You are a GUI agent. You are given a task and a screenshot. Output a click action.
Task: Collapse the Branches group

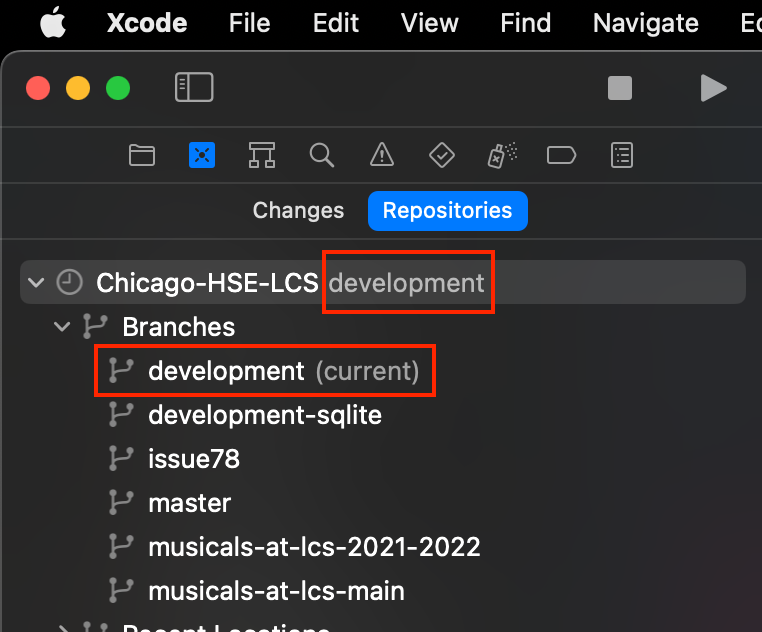coord(62,327)
